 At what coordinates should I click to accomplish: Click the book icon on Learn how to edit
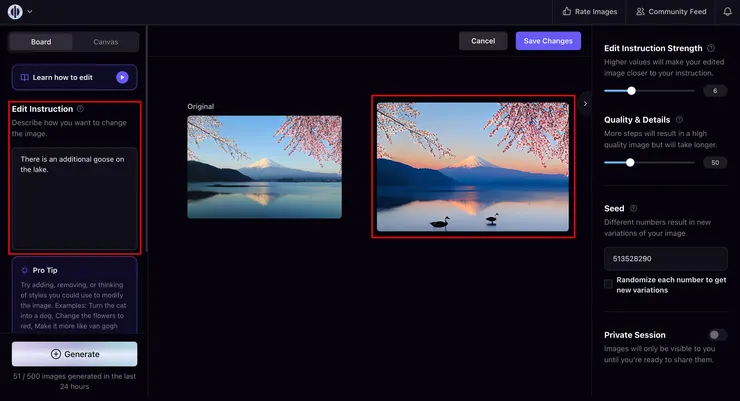point(25,77)
